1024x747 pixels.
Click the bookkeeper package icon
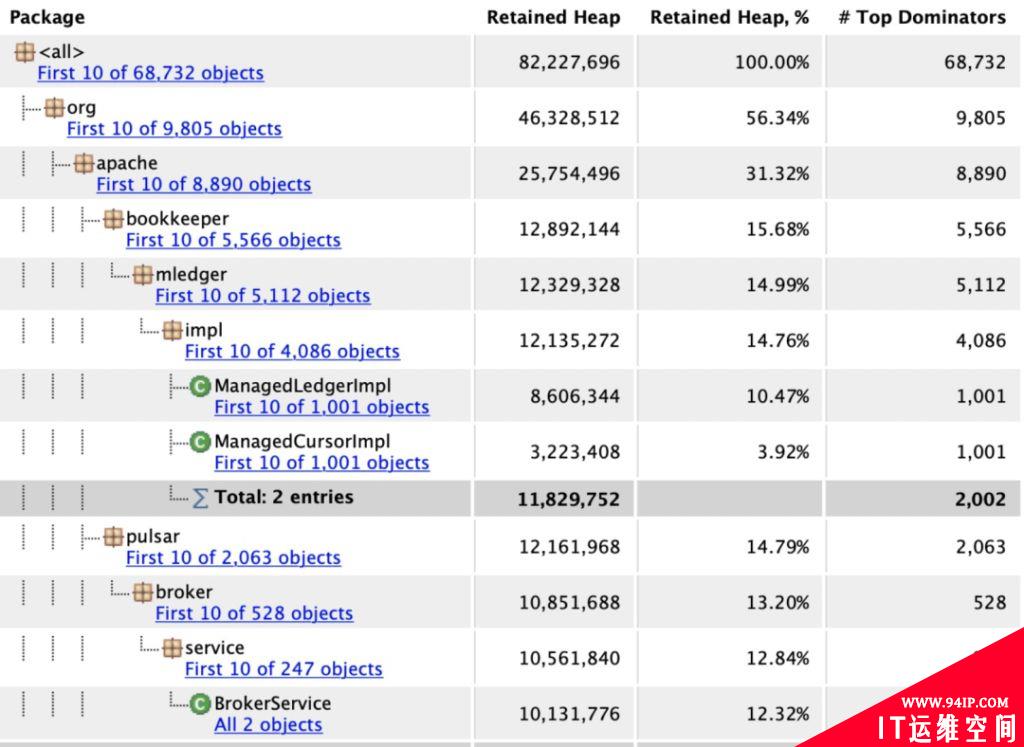(113, 219)
